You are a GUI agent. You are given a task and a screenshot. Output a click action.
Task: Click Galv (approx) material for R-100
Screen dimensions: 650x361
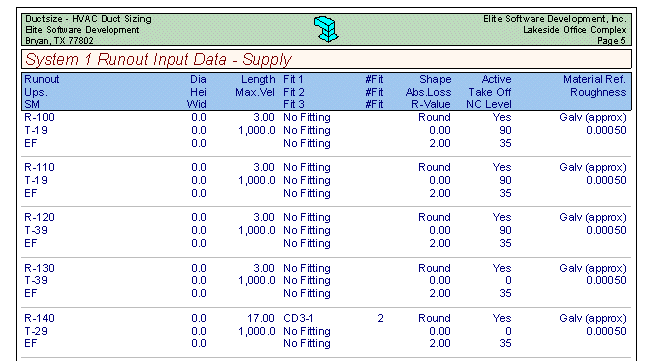pos(592,117)
